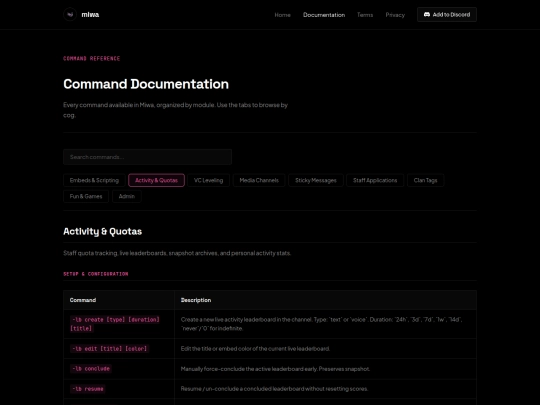Go to the Terms page
The image size is (540, 405).
365,15
